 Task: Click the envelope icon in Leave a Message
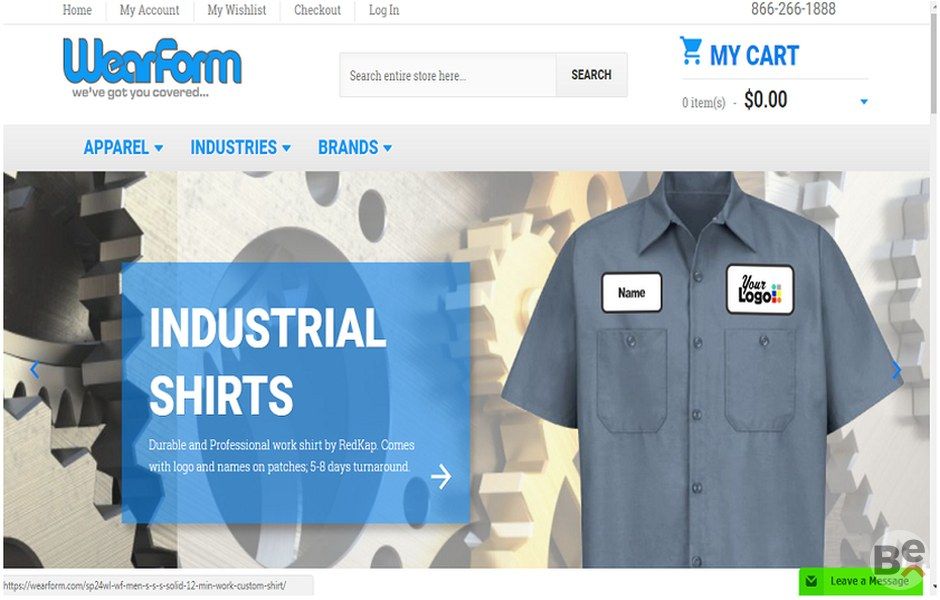tap(811, 581)
